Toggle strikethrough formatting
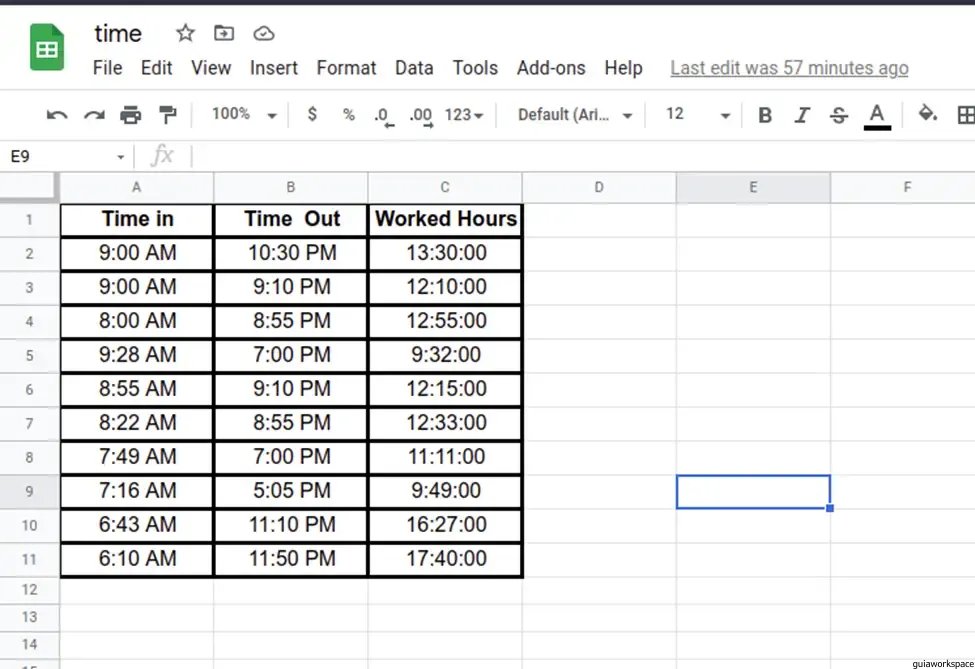975x669 pixels. tap(839, 115)
